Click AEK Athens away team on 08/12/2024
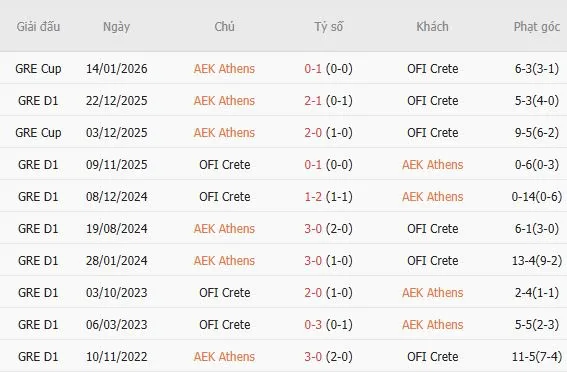The width and height of the screenshot is (567, 372). pyautogui.click(x=432, y=196)
